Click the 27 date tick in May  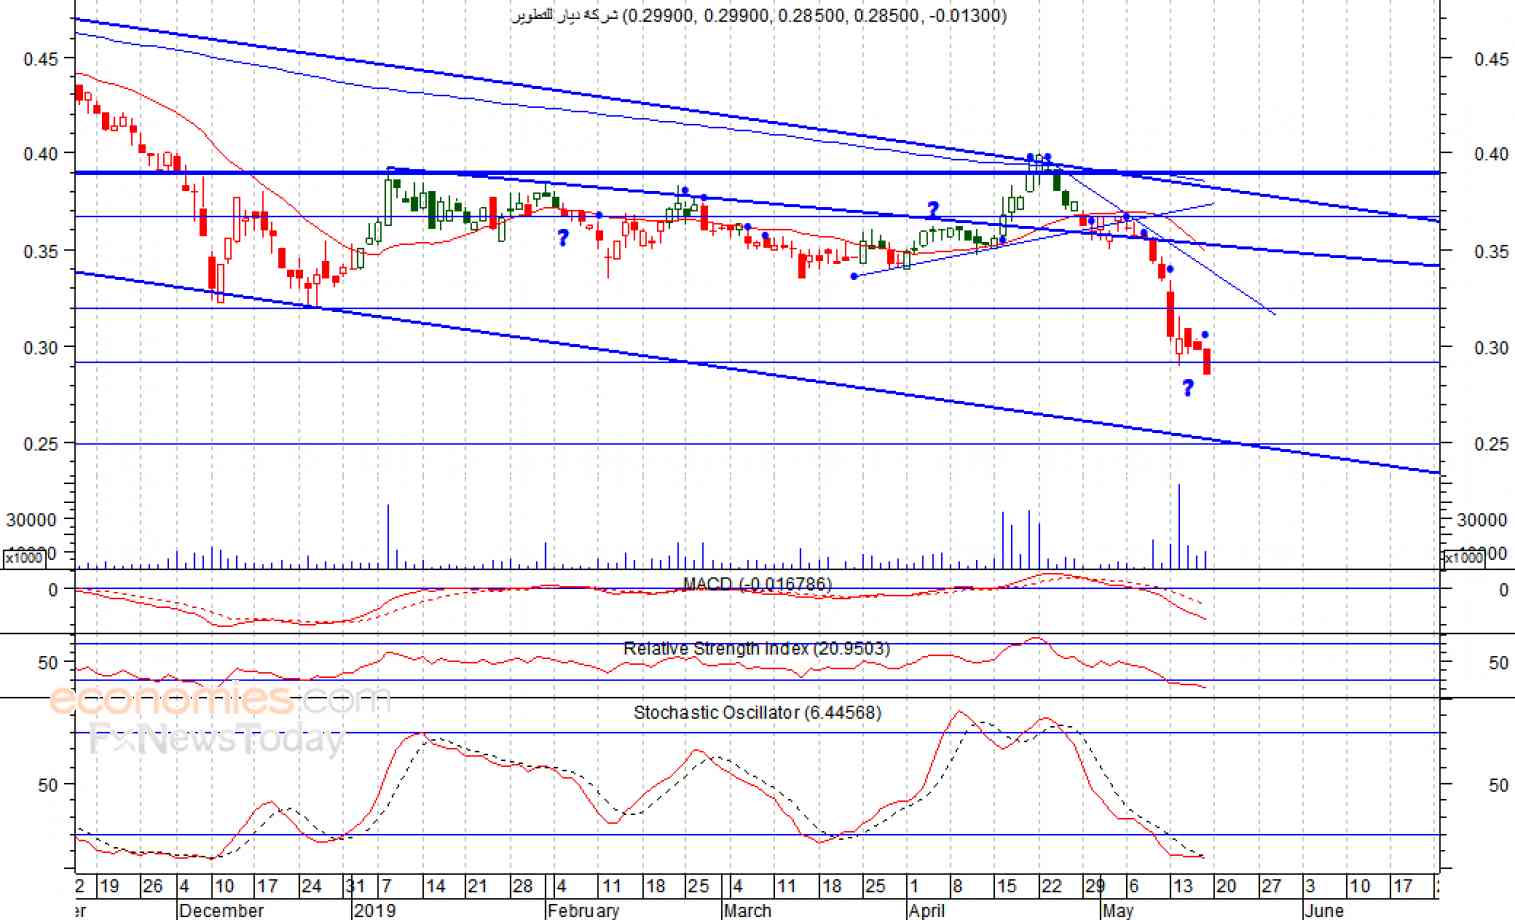pyautogui.click(x=1270, y=886)
